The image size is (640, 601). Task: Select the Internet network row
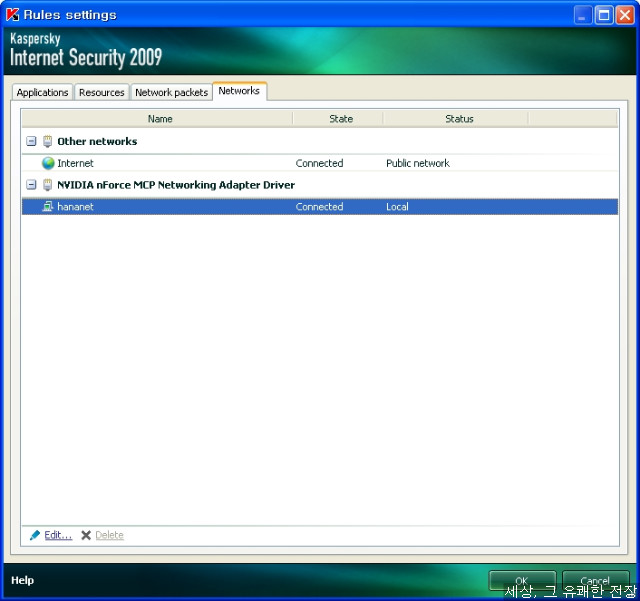pyautogui.click(x=320, y=163)
